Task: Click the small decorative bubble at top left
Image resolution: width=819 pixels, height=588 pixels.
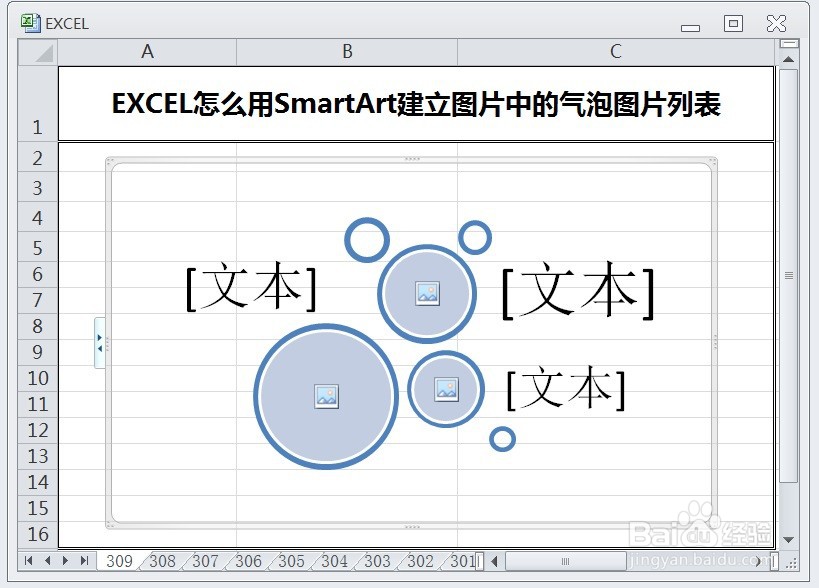Action: coord(367,240)
